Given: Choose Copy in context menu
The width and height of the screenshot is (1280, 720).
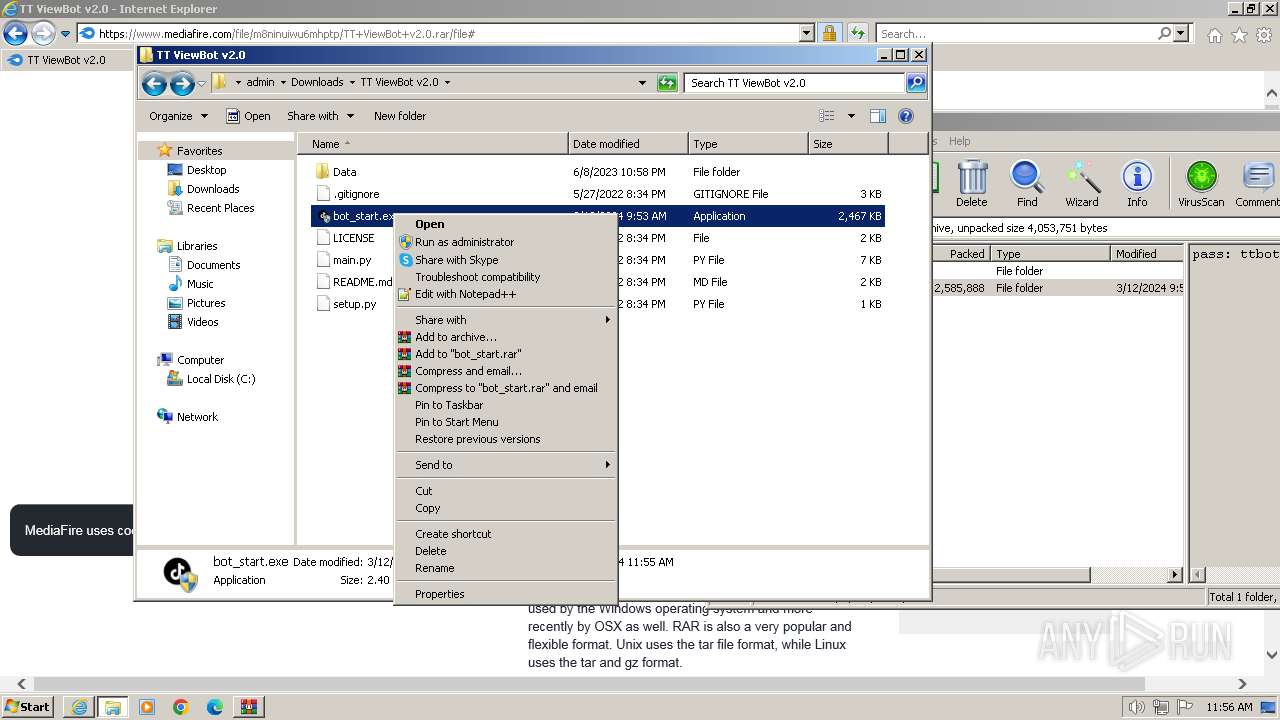Looking at the screenshot, I should [505, 508].
